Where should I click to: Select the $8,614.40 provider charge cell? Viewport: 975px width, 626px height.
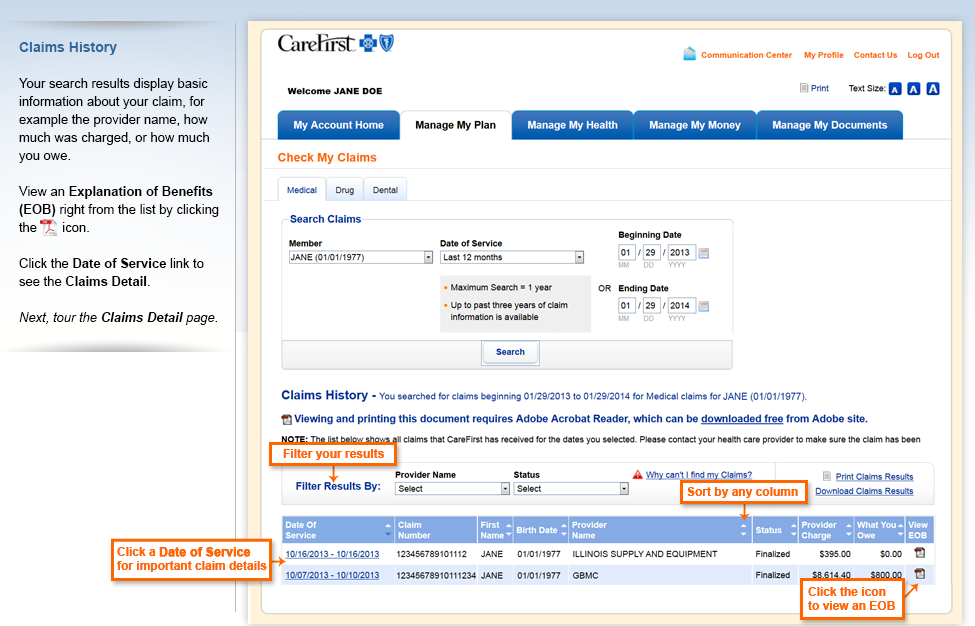pos(831,575)
